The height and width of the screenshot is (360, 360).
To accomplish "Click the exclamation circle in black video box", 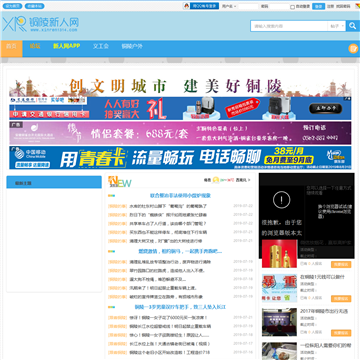I will 281,200.
